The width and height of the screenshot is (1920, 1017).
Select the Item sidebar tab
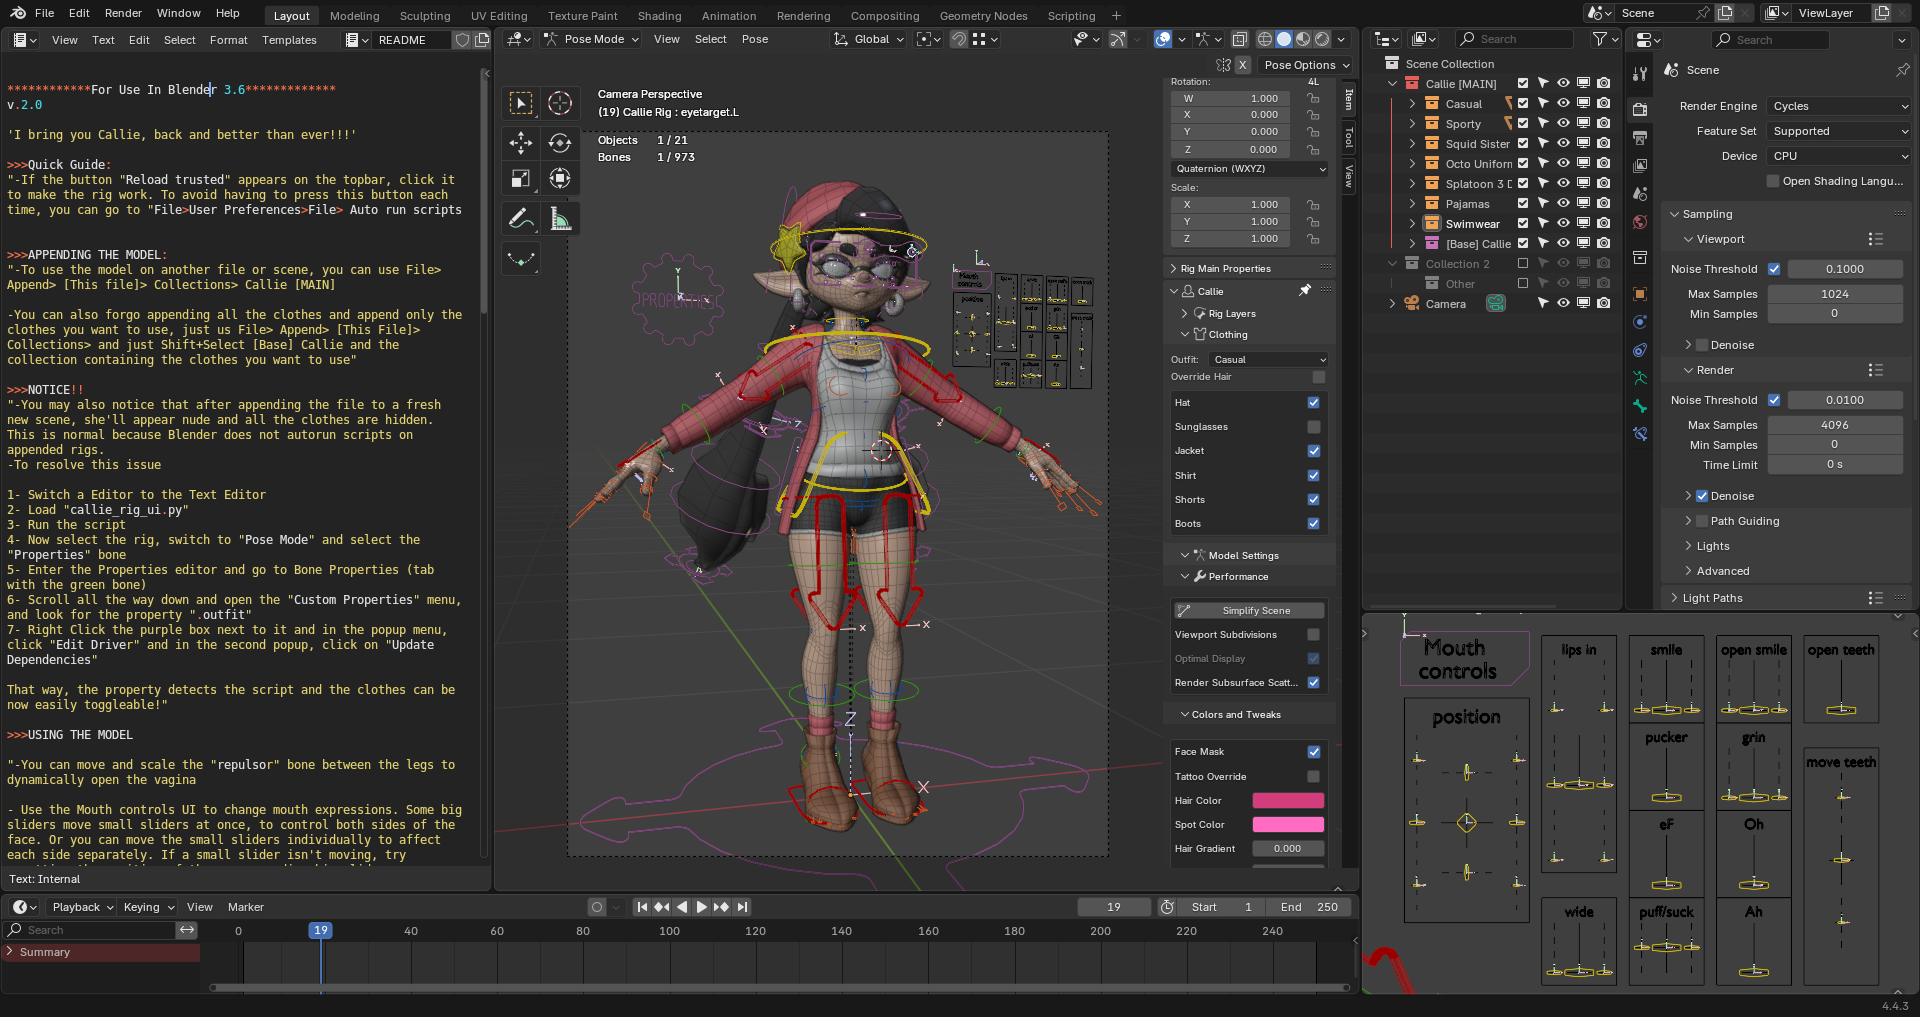pos(1349,99)
